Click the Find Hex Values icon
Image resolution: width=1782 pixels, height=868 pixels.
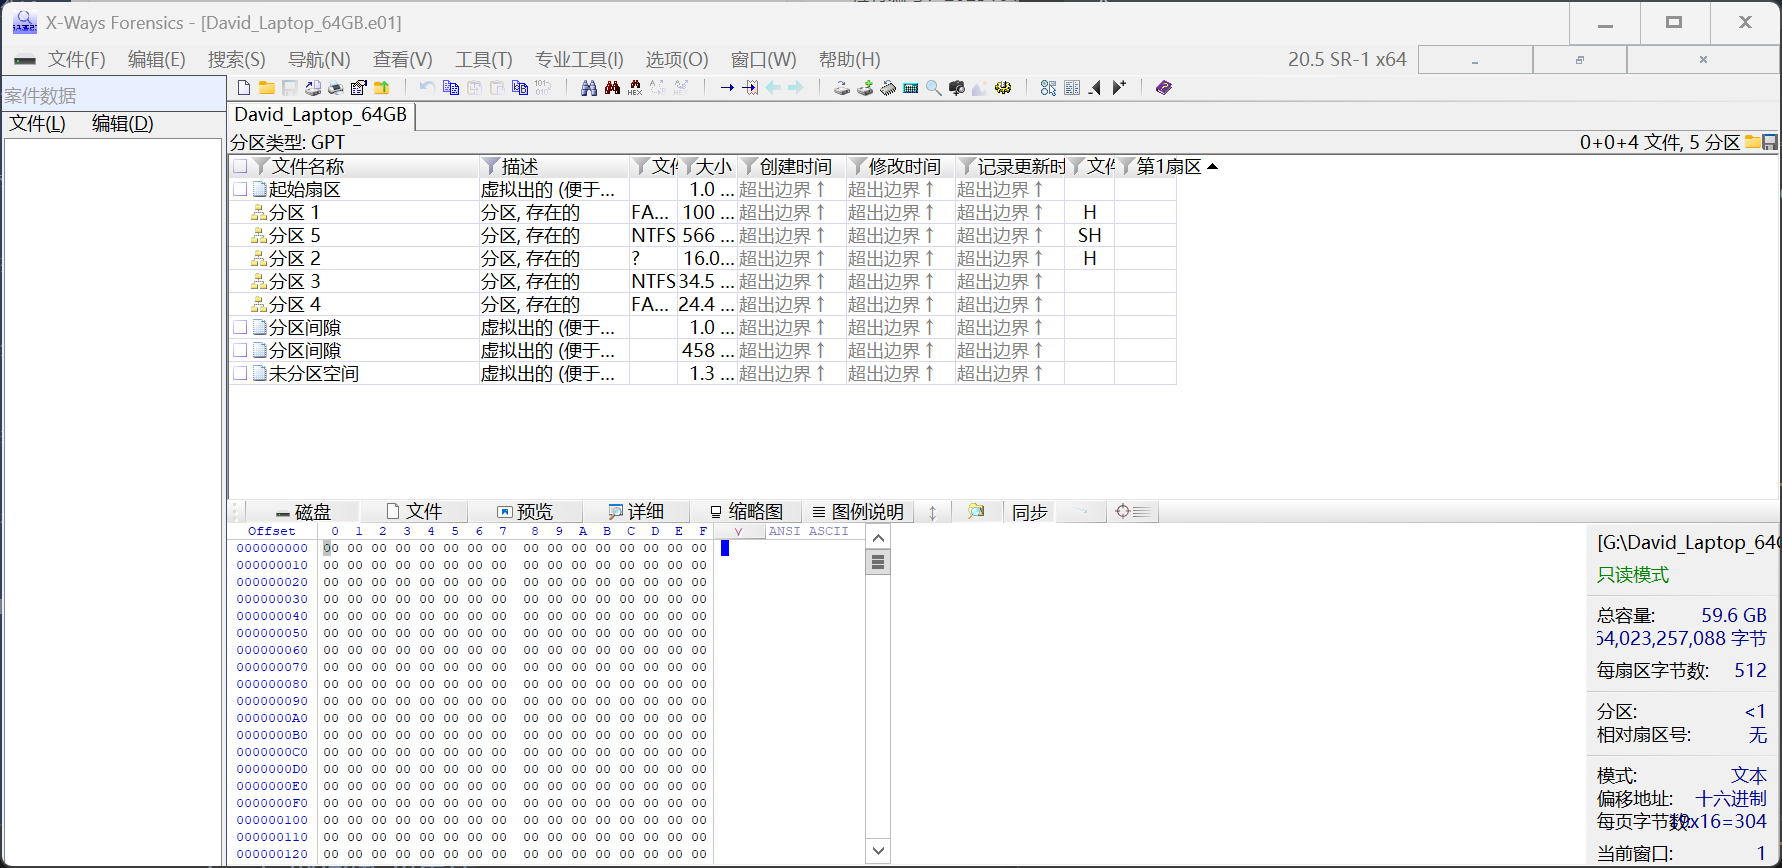coord(634,88)
